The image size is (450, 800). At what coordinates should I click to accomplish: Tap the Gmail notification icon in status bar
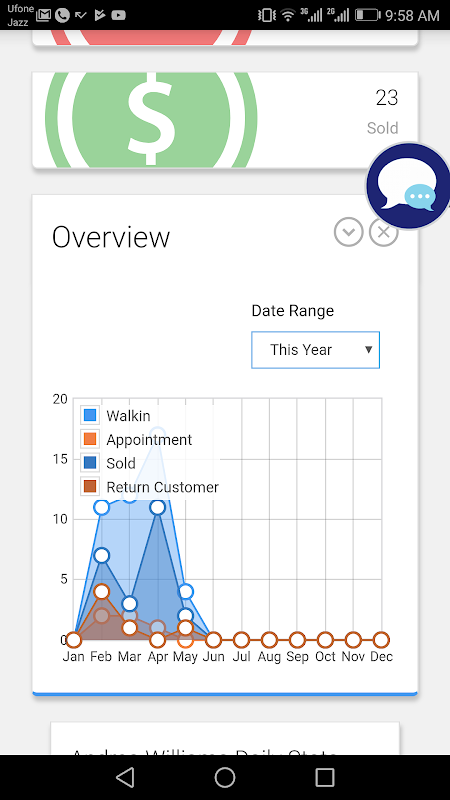coord(44,15)
